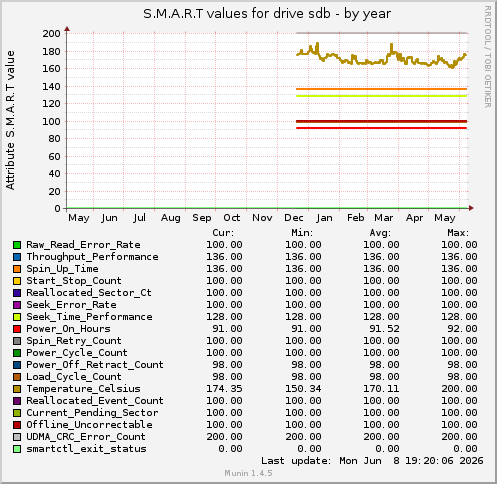Click the Min: column header
Screen dimensions: 497x484
pyautogui.click(x=302, y=233)
